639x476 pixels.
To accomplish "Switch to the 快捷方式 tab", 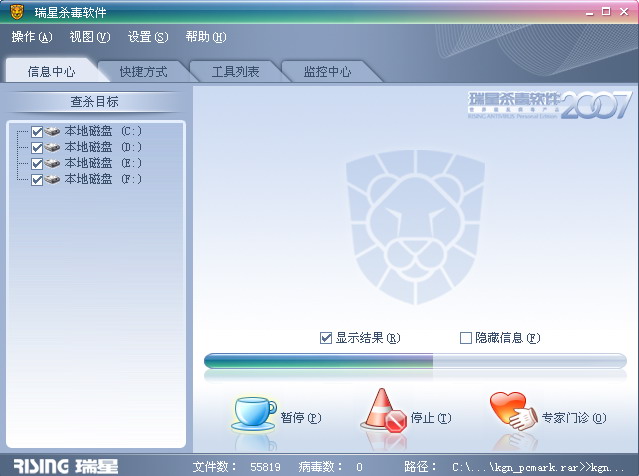I will point(143,72).
